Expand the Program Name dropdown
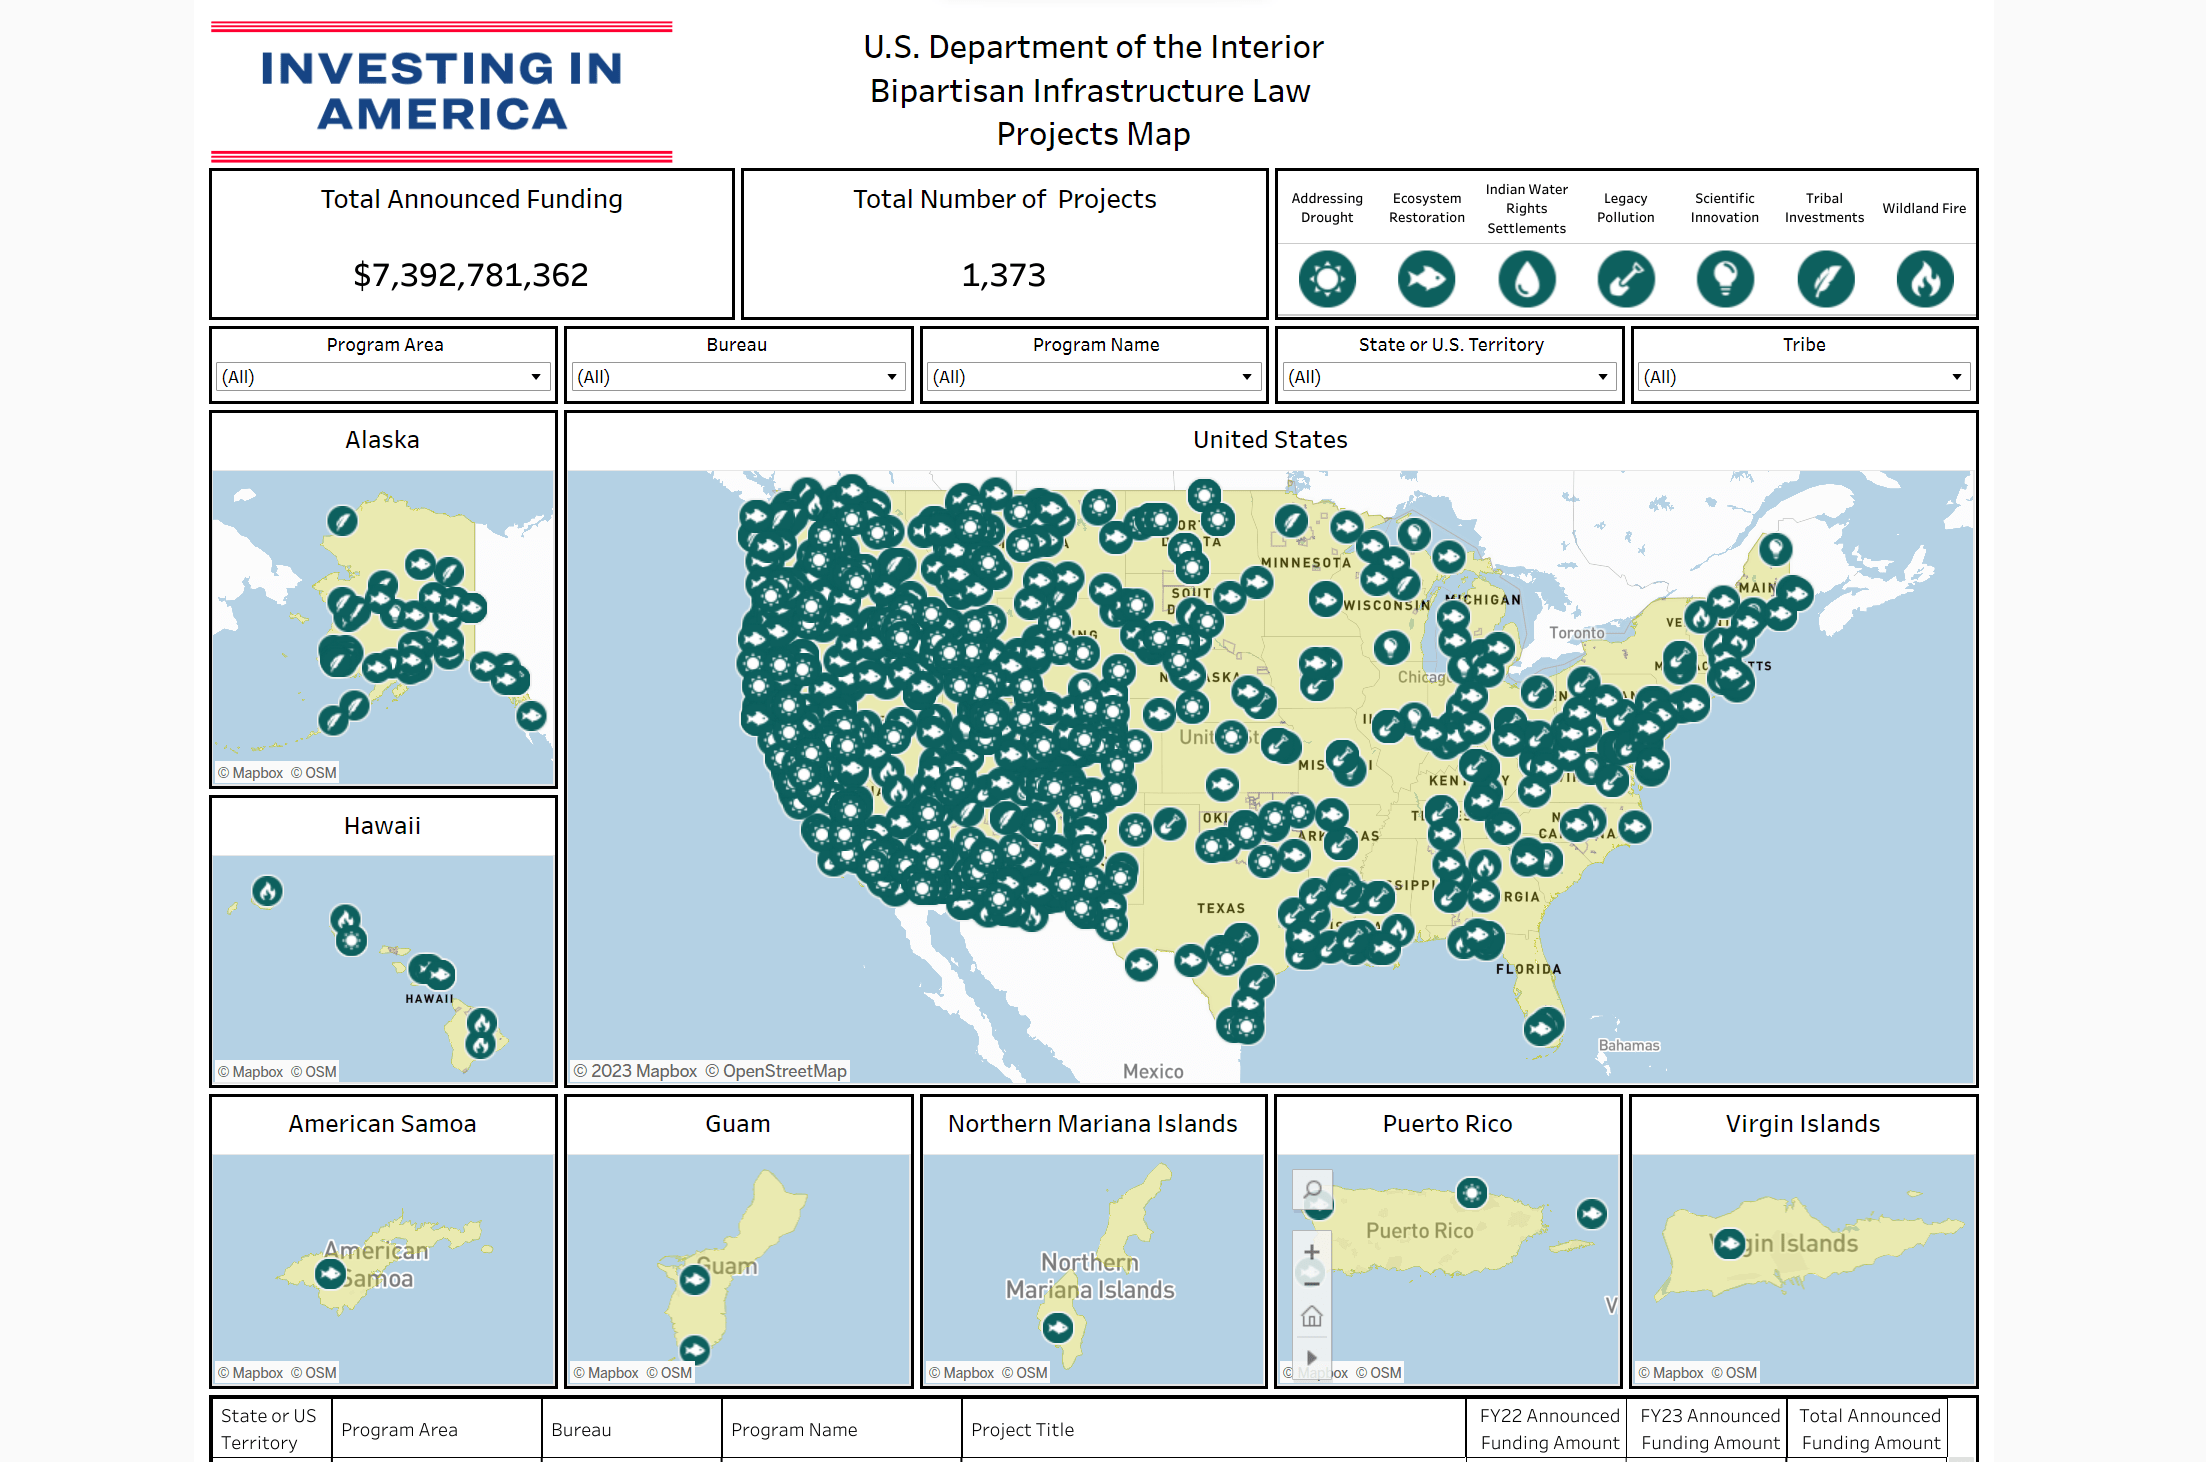The image size is (2206, 1462). click(1093, 377)
